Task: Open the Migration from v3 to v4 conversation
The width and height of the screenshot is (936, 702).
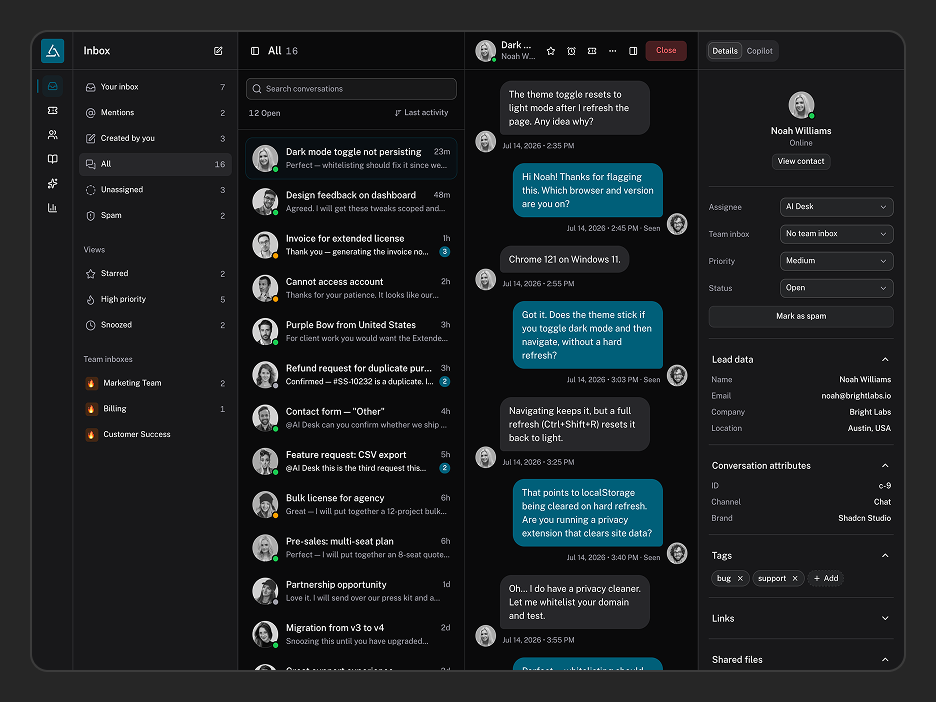Action: pos(351,635)
